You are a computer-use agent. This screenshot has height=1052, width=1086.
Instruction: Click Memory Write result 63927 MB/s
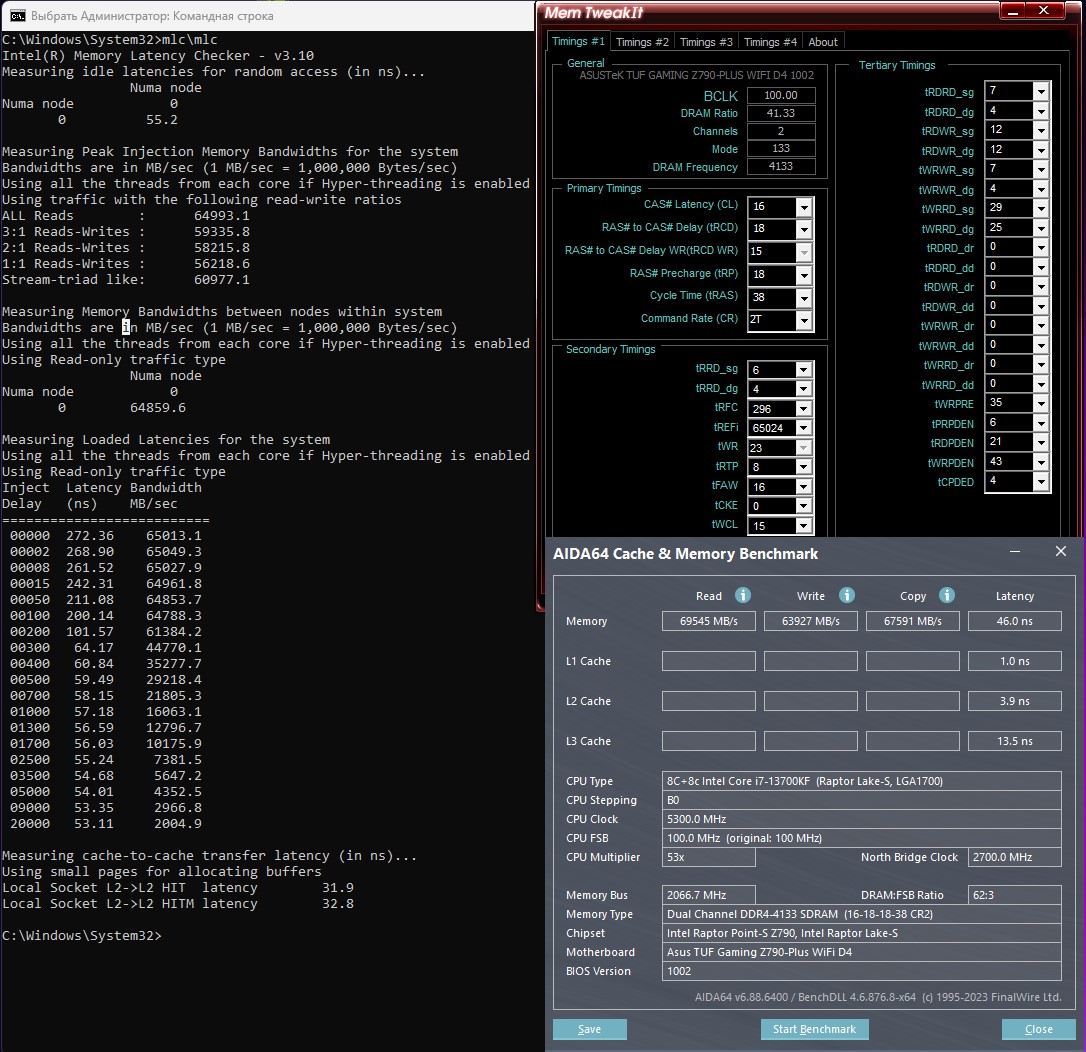click(810, 621)
